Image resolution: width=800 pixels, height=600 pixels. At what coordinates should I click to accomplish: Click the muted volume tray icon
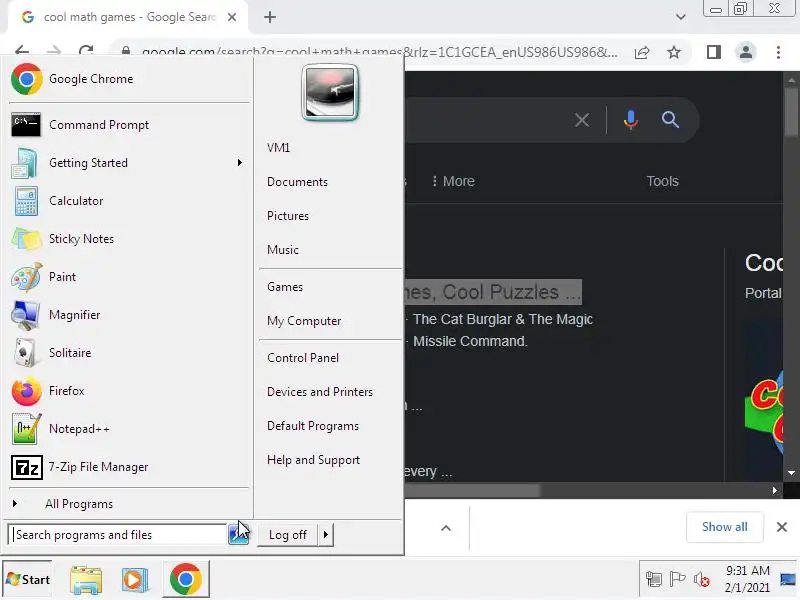click(701, 580)
